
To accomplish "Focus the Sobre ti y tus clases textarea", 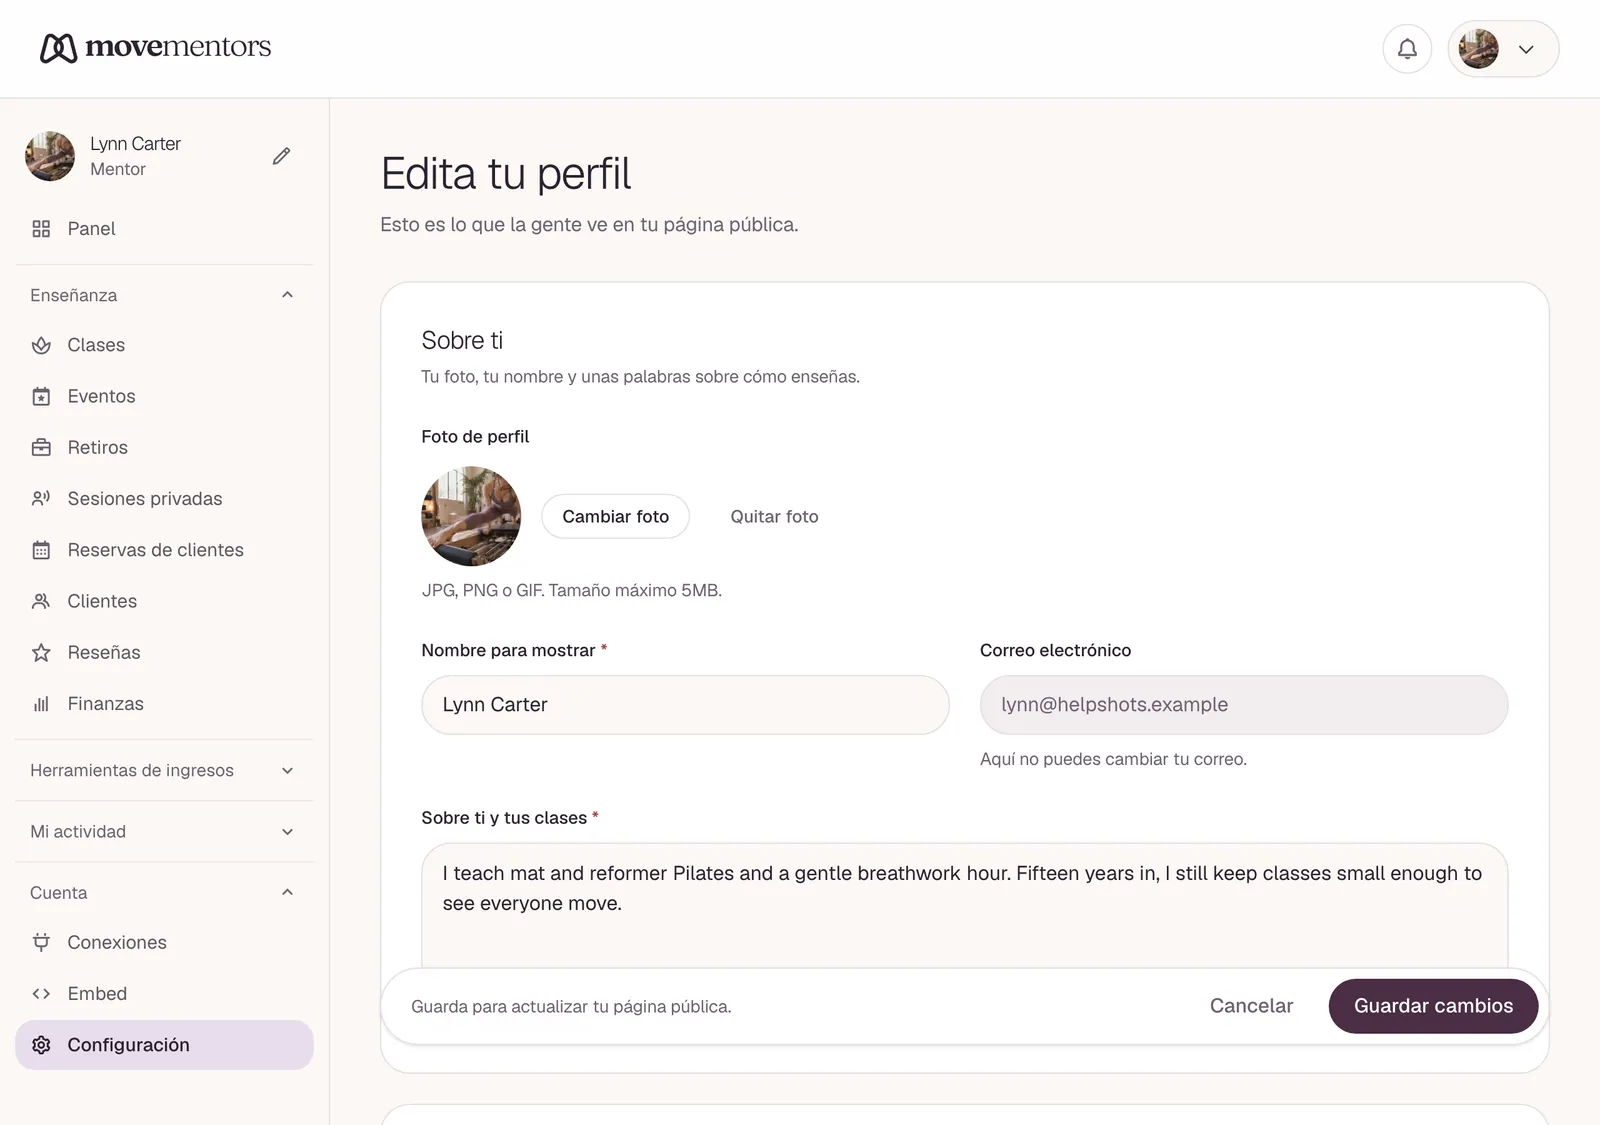I will [x=965, y=905].
